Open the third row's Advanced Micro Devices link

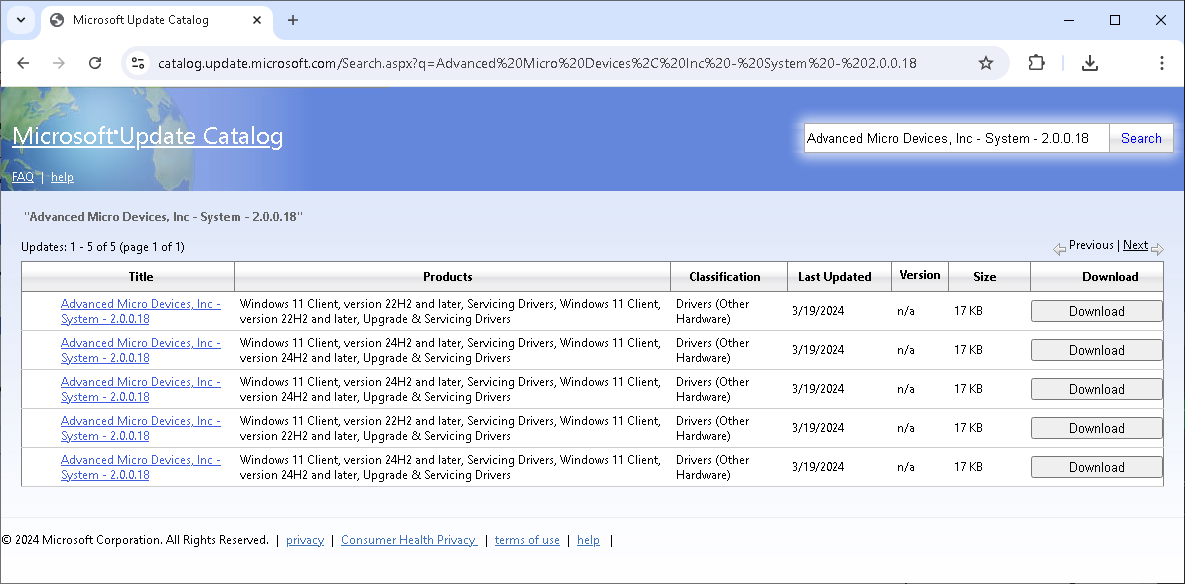point(141,389)
